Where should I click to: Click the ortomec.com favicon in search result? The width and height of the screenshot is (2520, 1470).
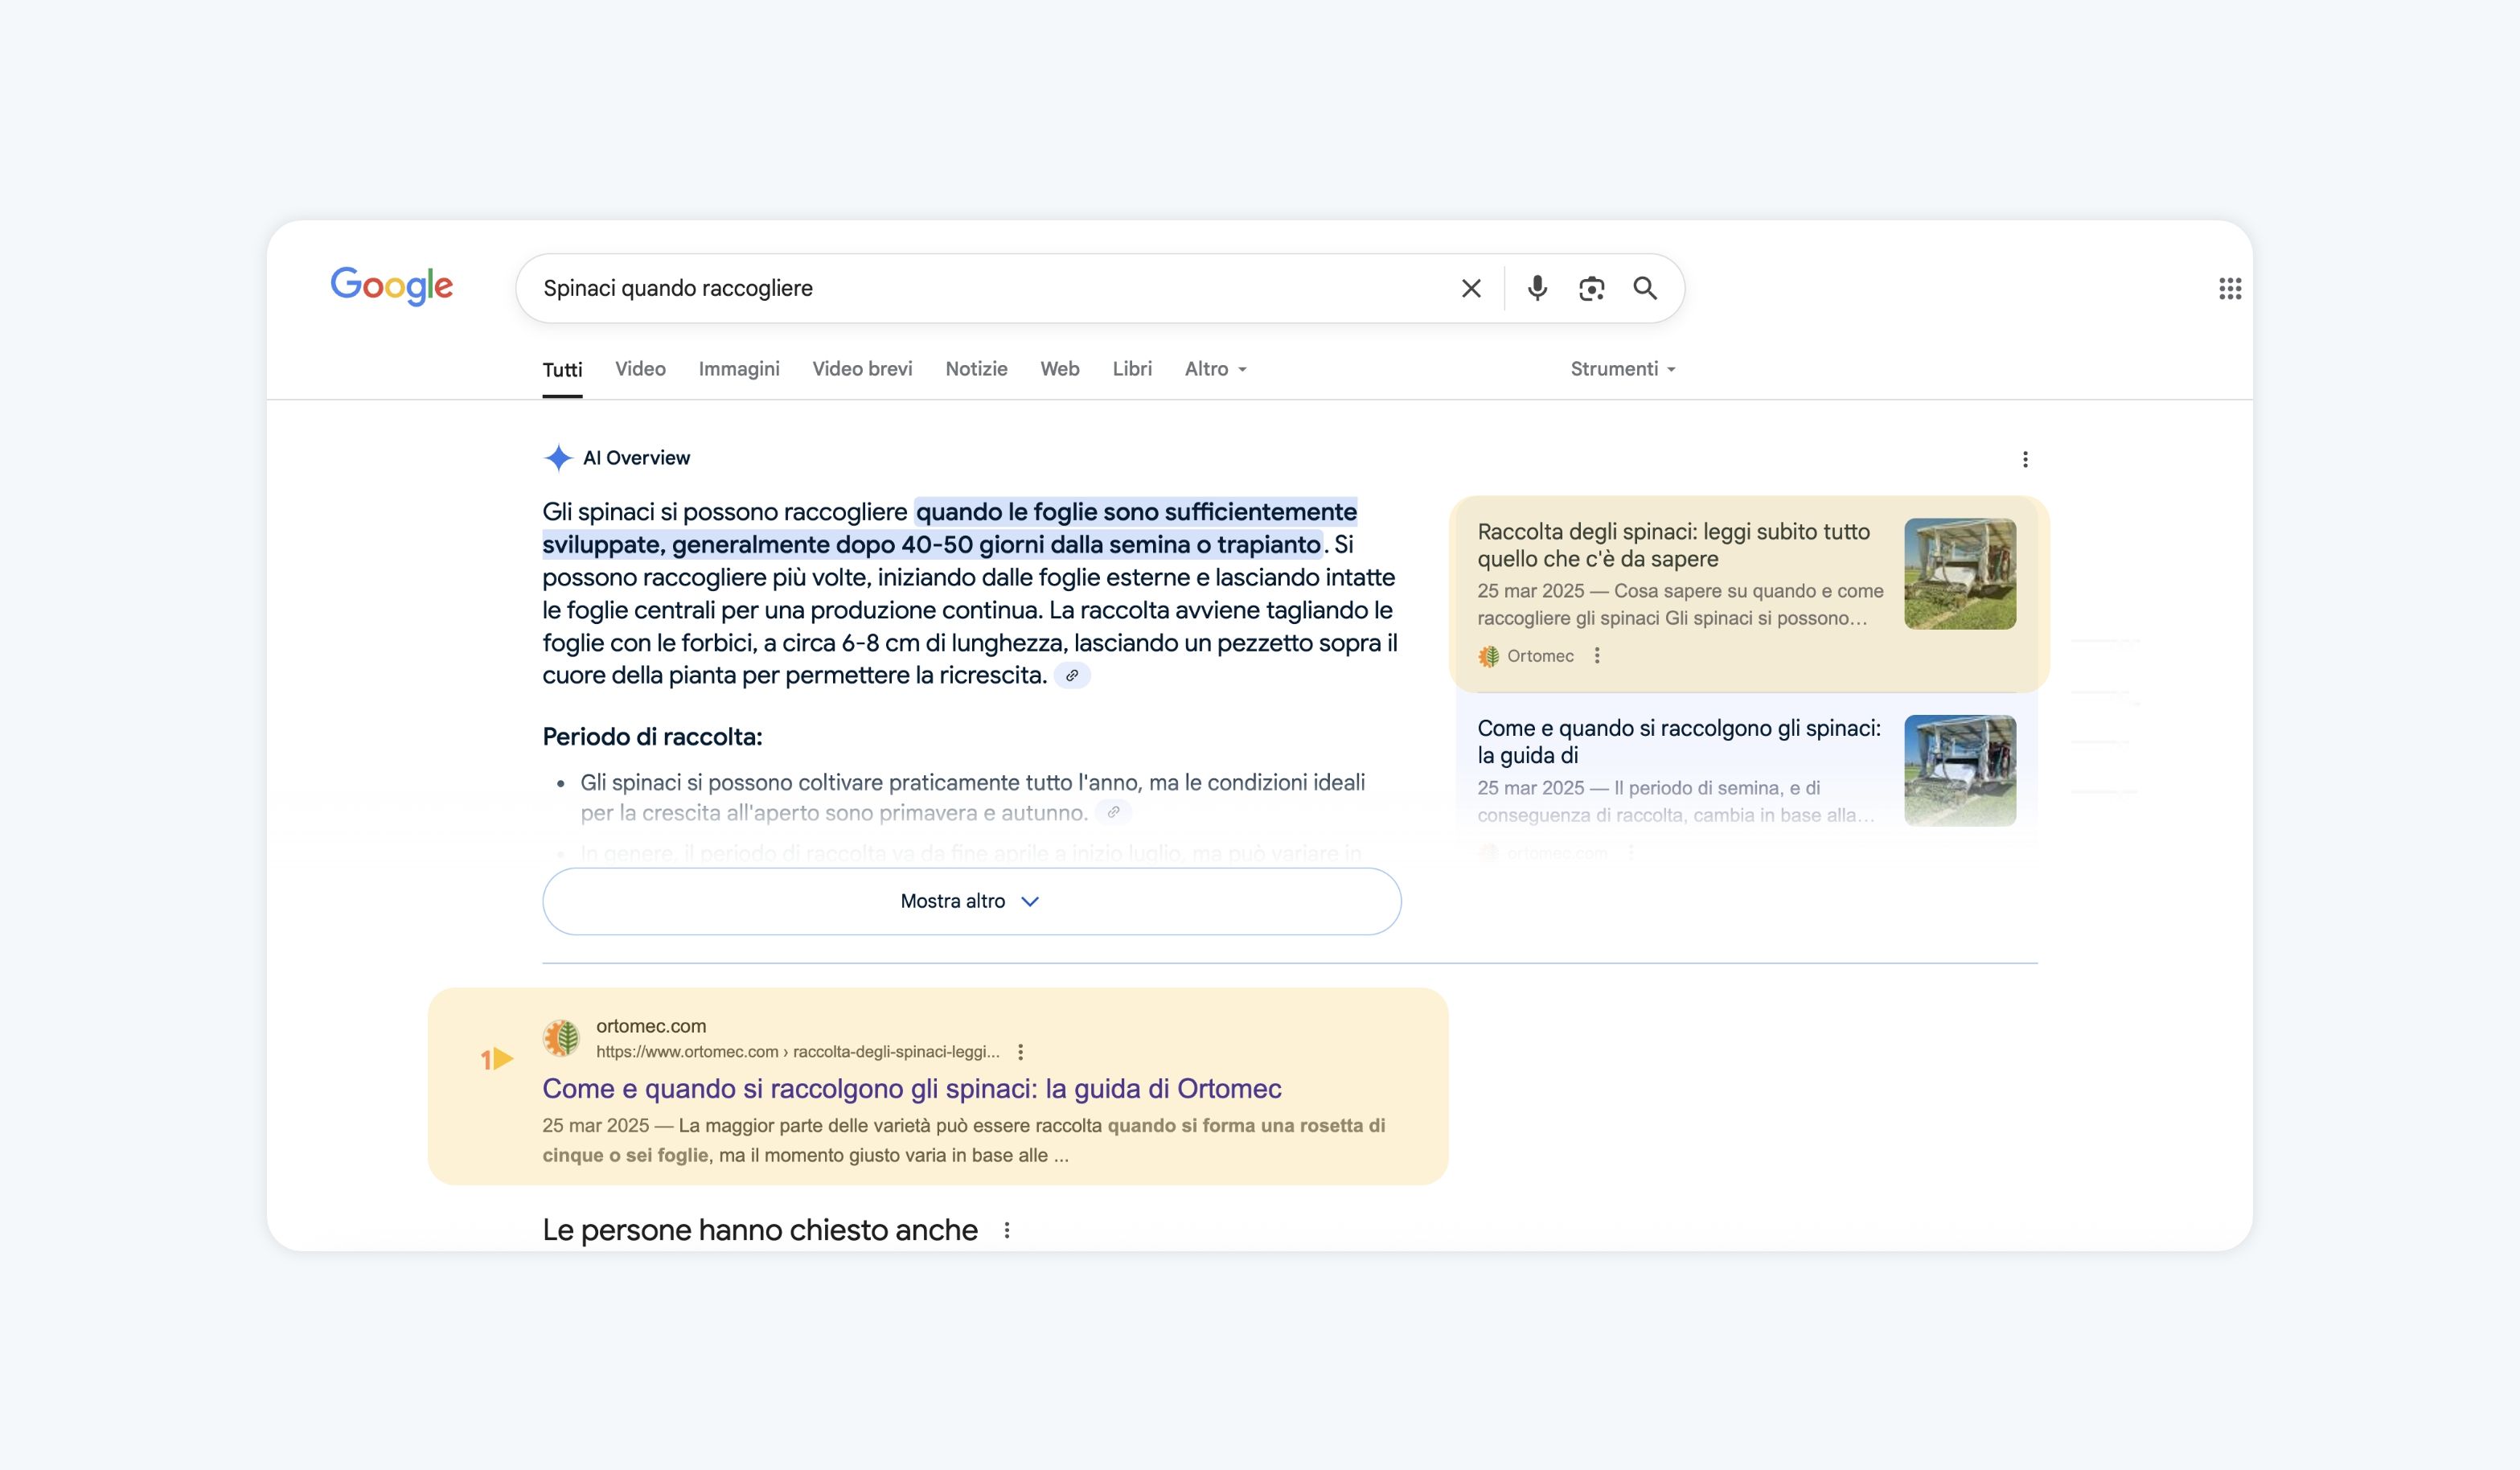click(x=562, y=1038)
